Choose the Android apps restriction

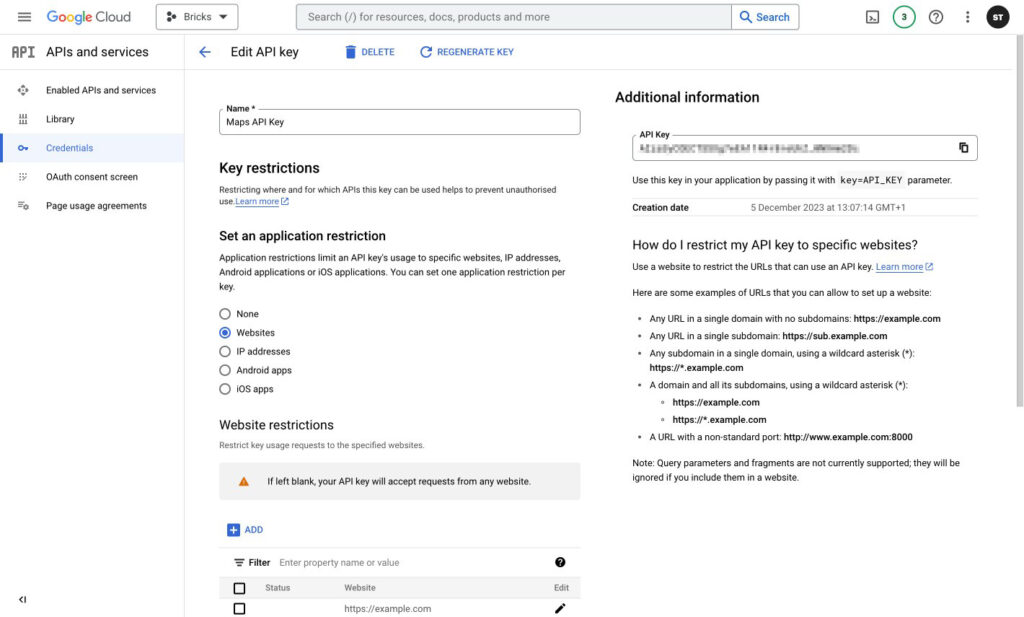225,370
